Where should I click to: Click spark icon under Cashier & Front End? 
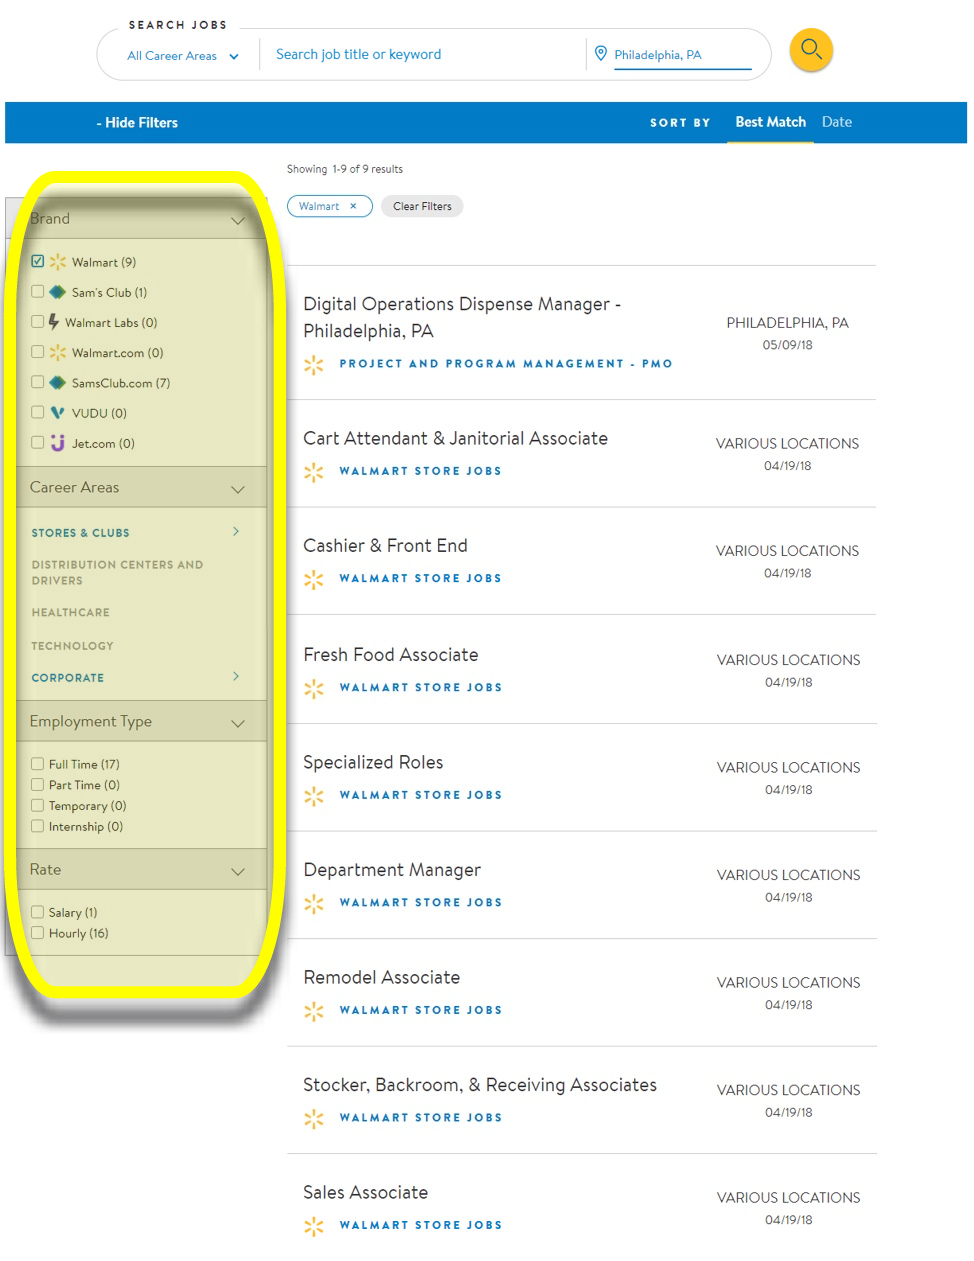coord(314,579)
